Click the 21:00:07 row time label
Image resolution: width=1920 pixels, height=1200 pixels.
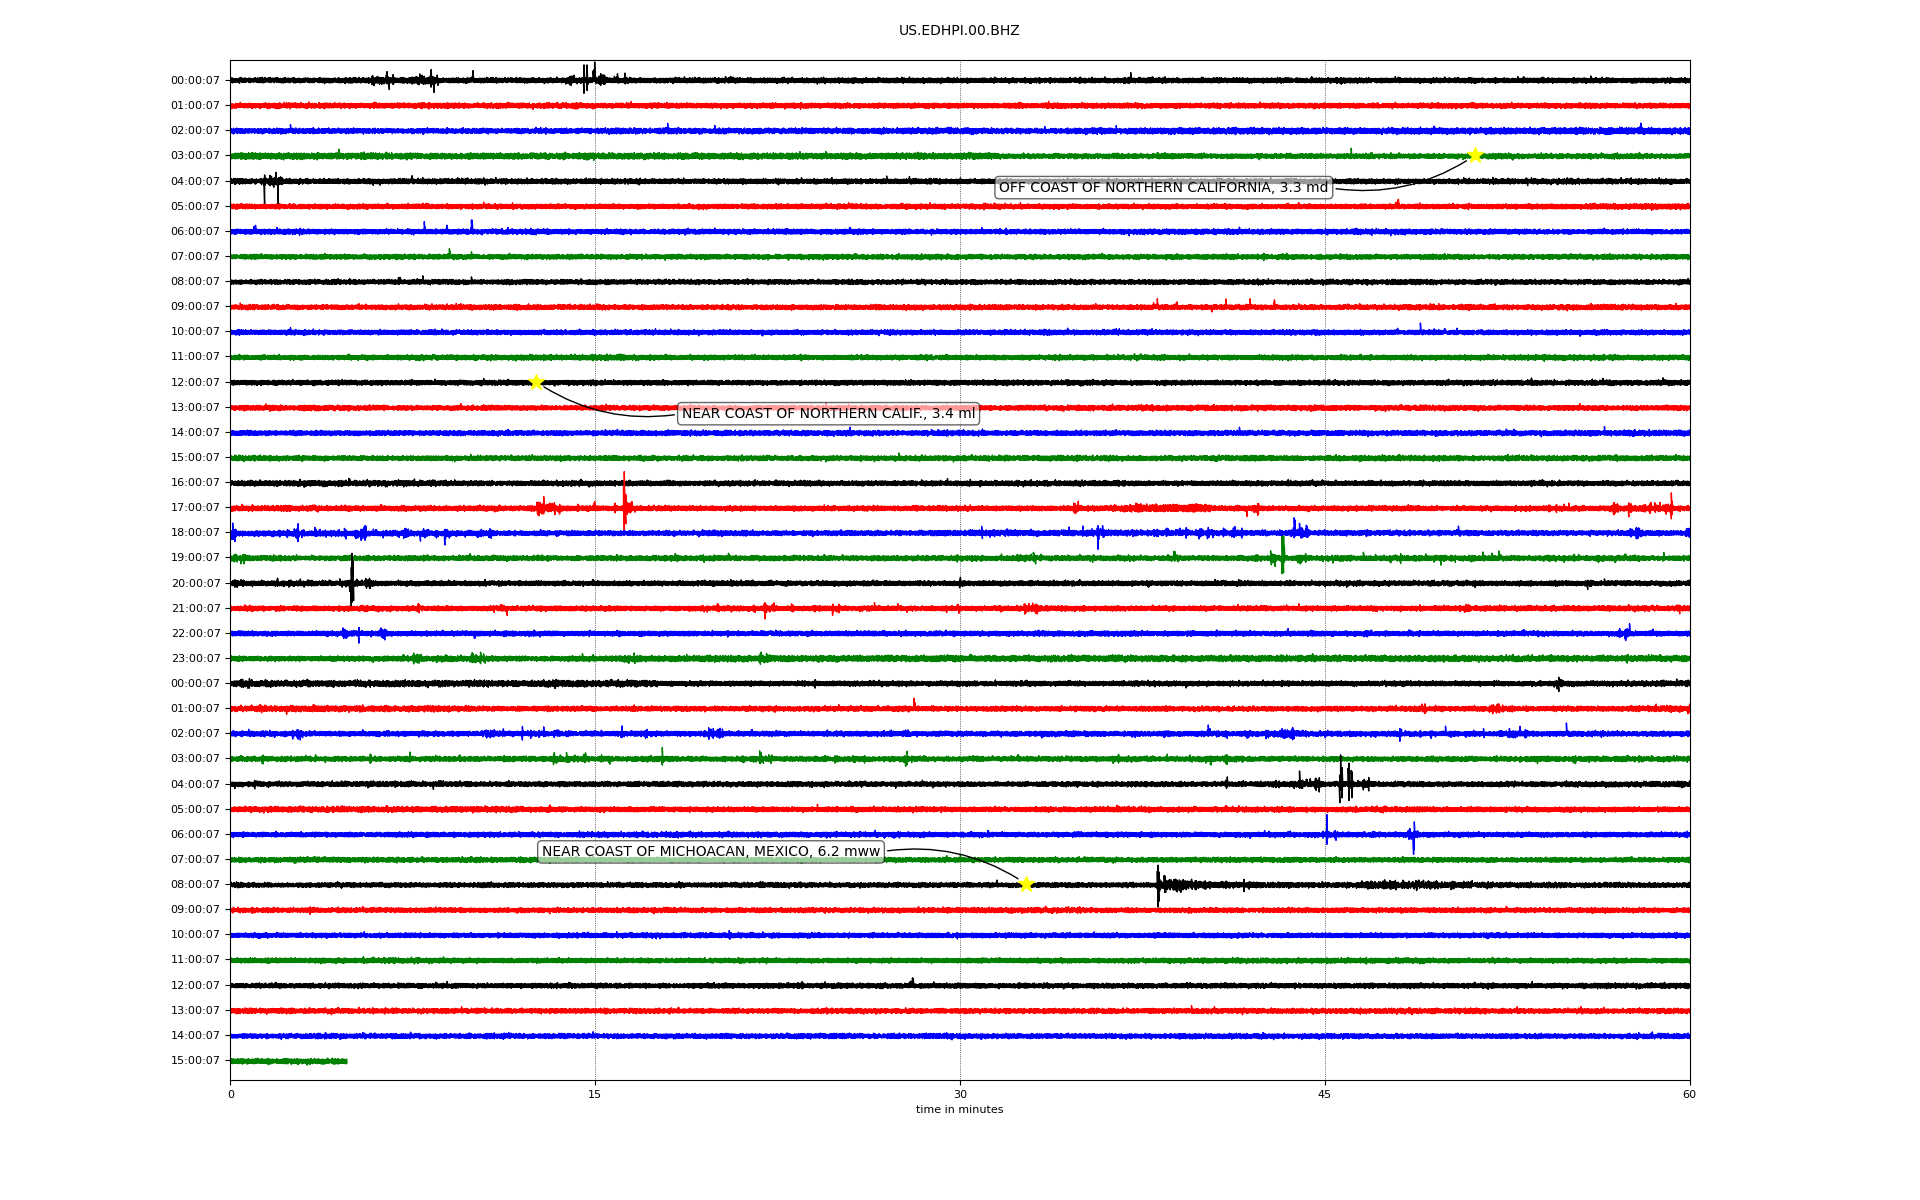(195, 609)
